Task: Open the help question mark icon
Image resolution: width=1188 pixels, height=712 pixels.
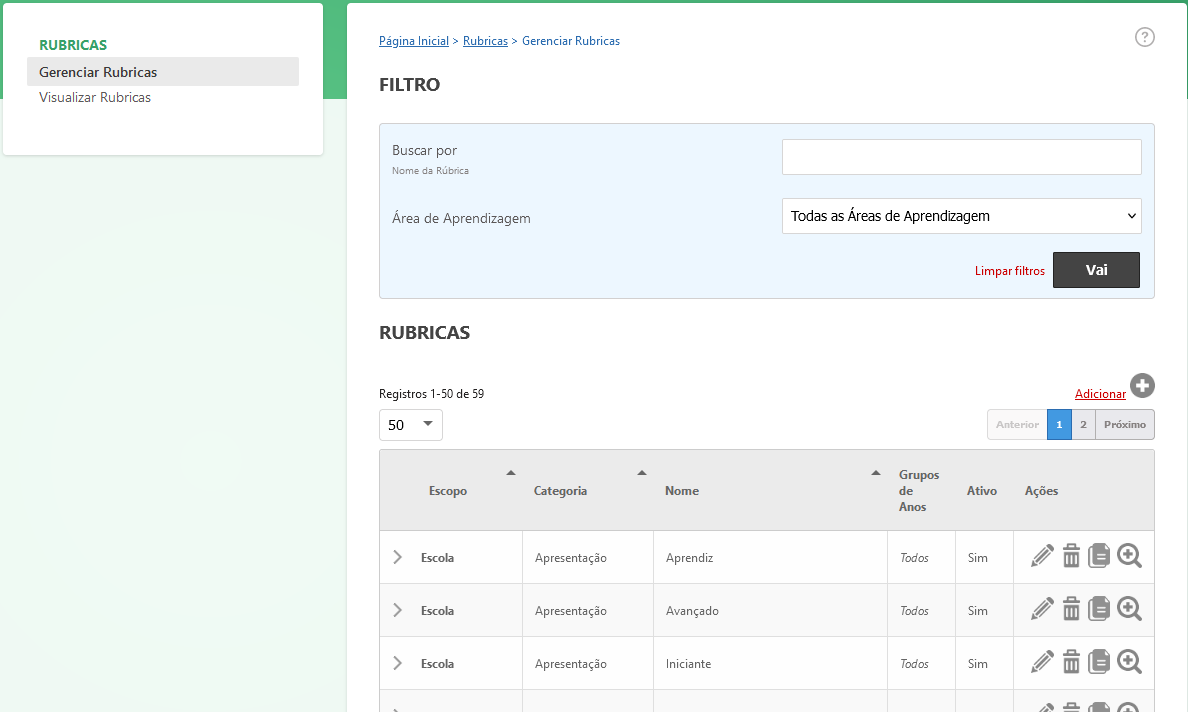Action: click(x=1144, y=37)
